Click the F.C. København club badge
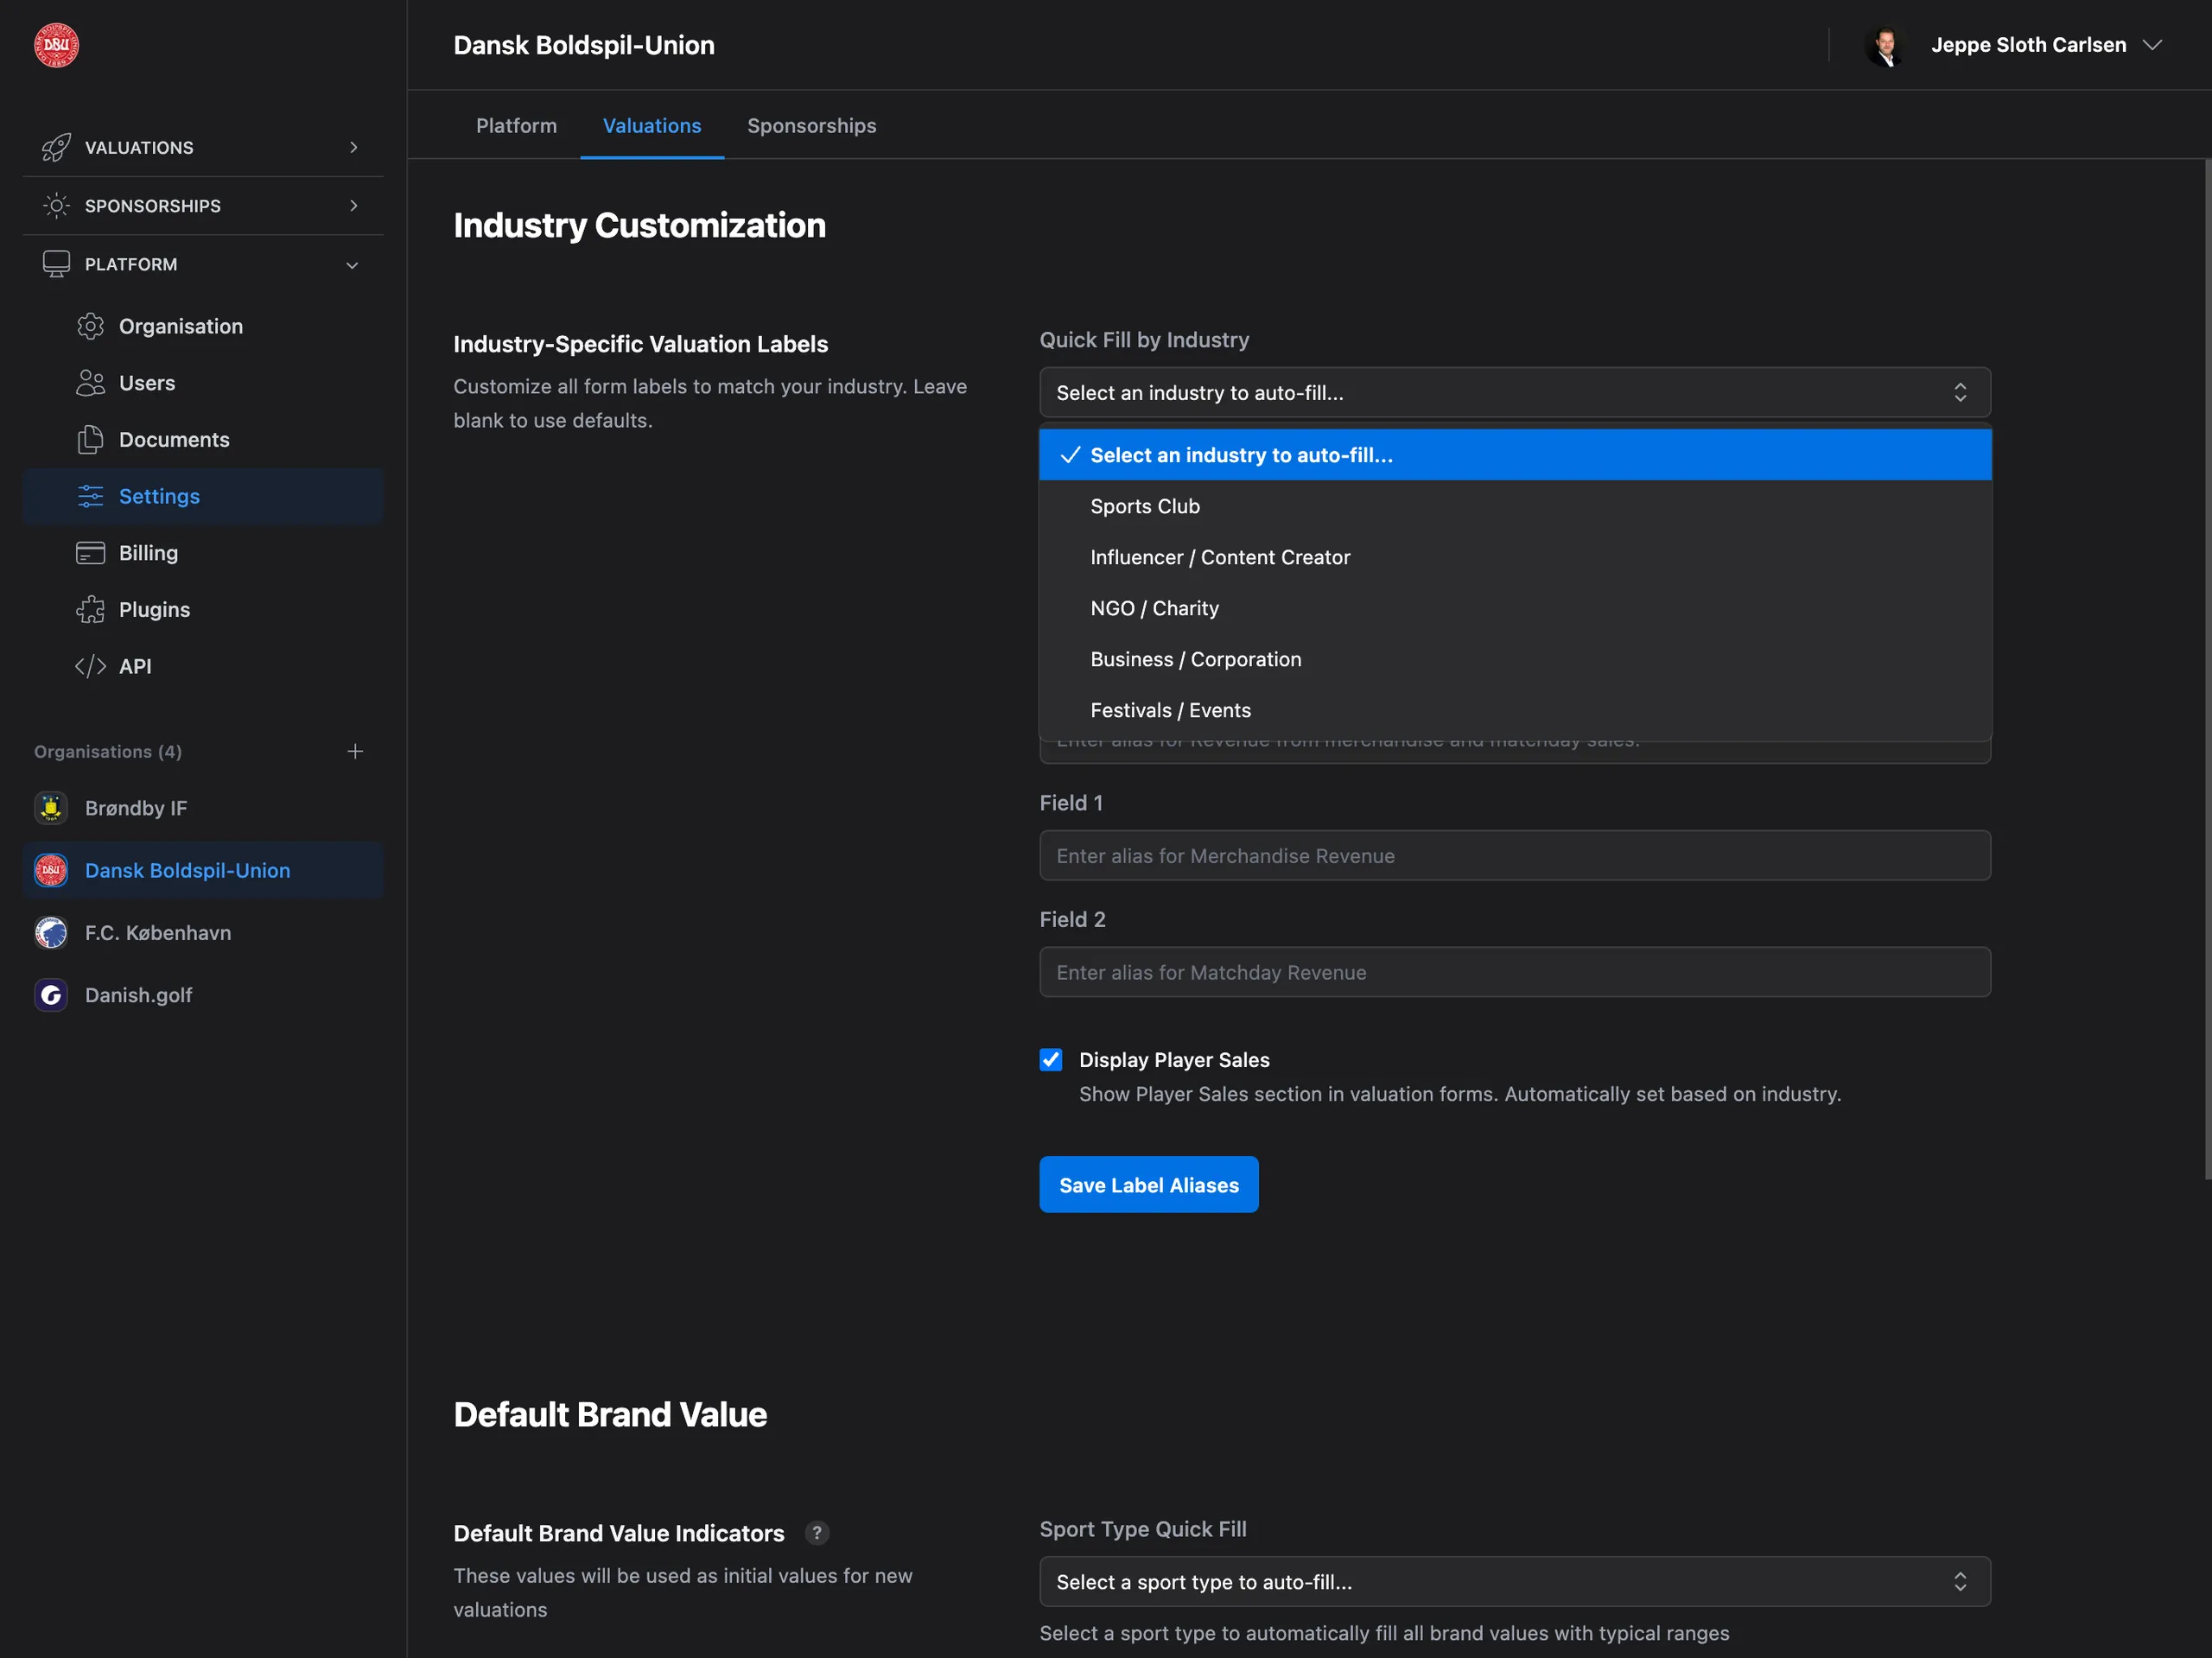 pyautogui.click(x=51, y=933)
